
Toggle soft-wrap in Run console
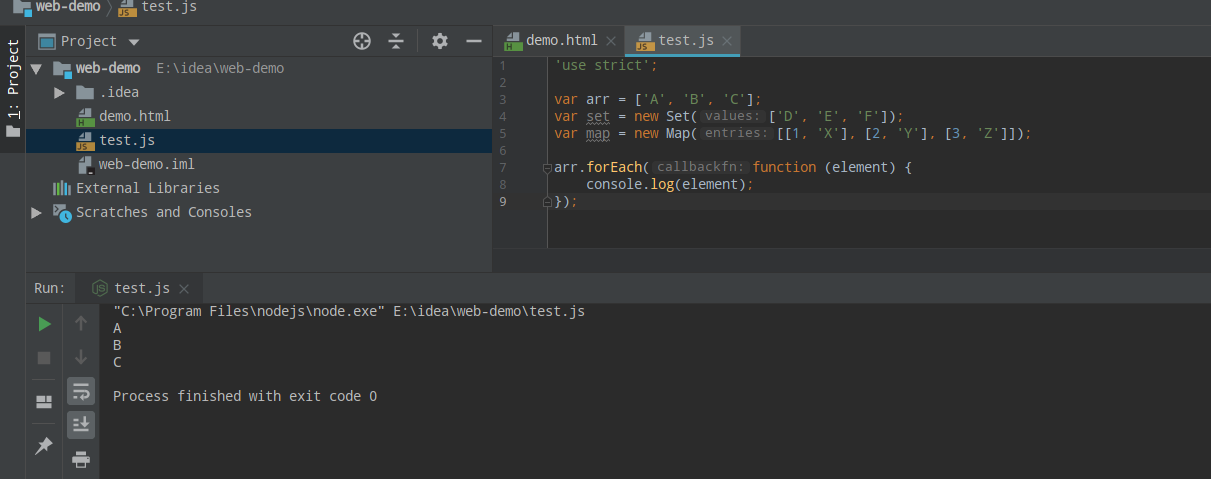(81, 390)
